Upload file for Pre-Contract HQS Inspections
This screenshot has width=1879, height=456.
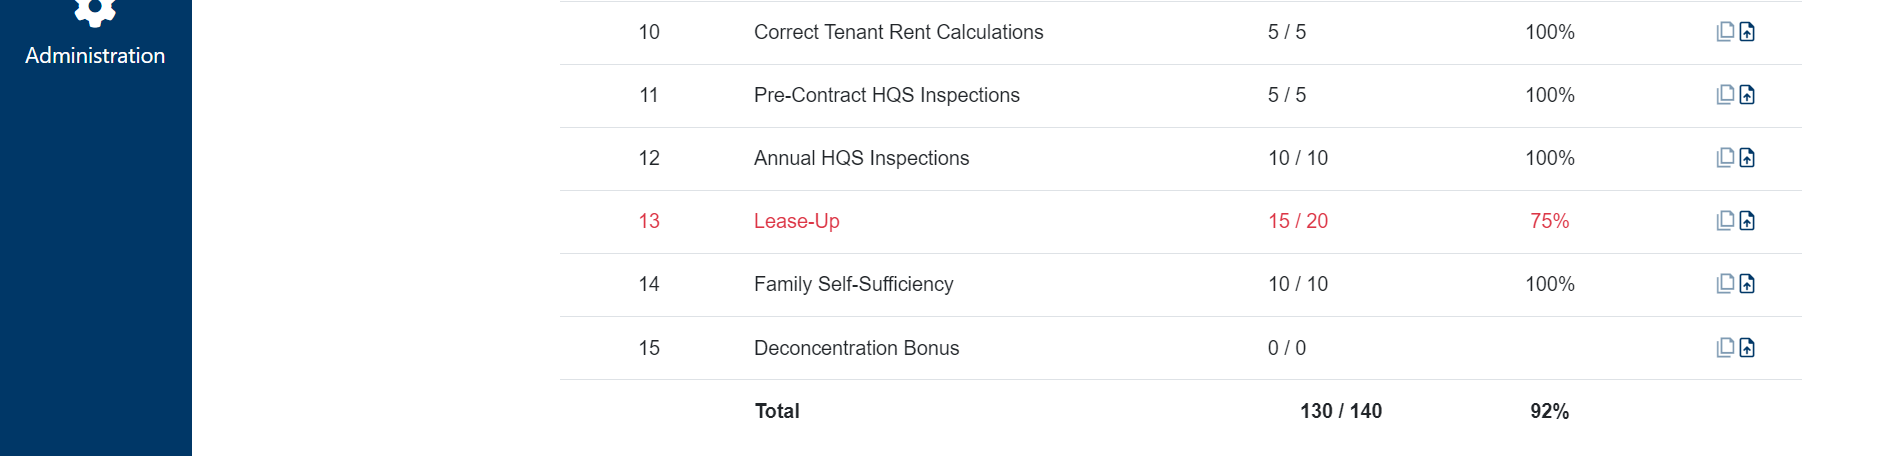[1747, 95]
